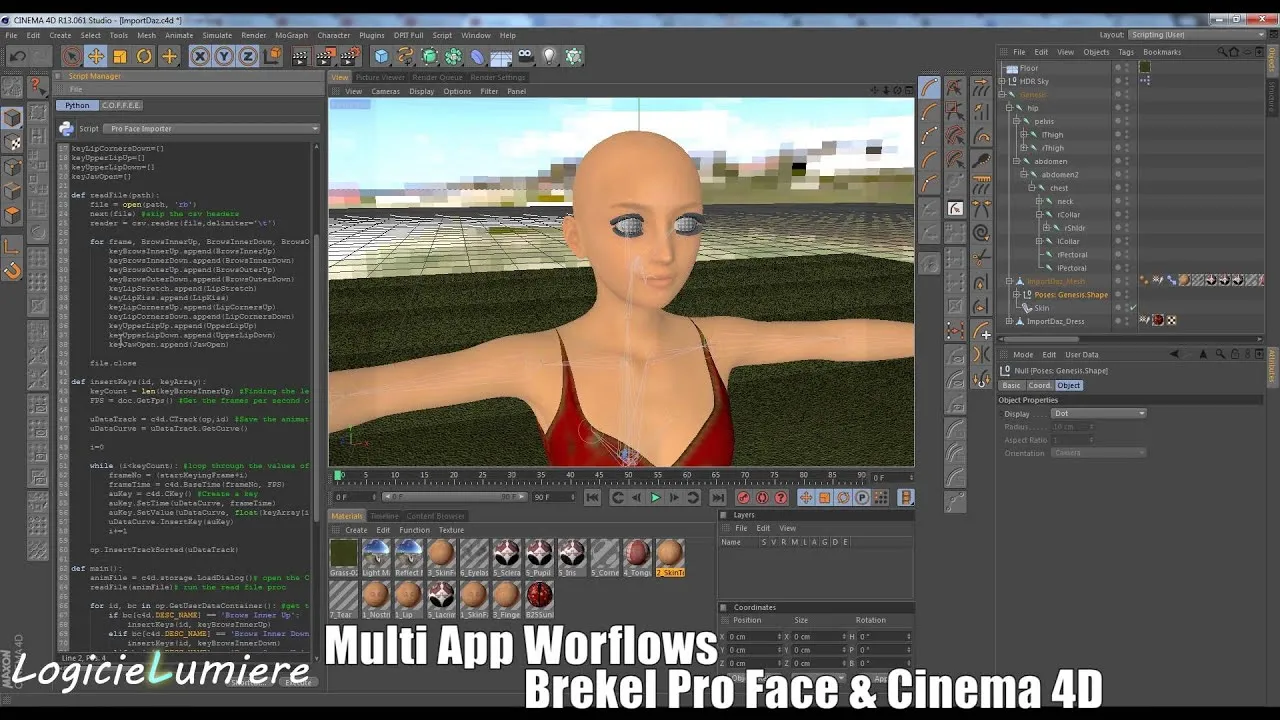Open the Layout Scripting (User) dropdown
The image size is (1280, 720).
(x=1195, y=34)
